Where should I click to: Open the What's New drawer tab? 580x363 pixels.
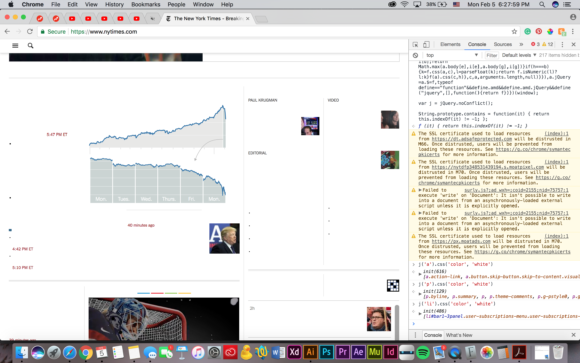click(x=459, y=335)
